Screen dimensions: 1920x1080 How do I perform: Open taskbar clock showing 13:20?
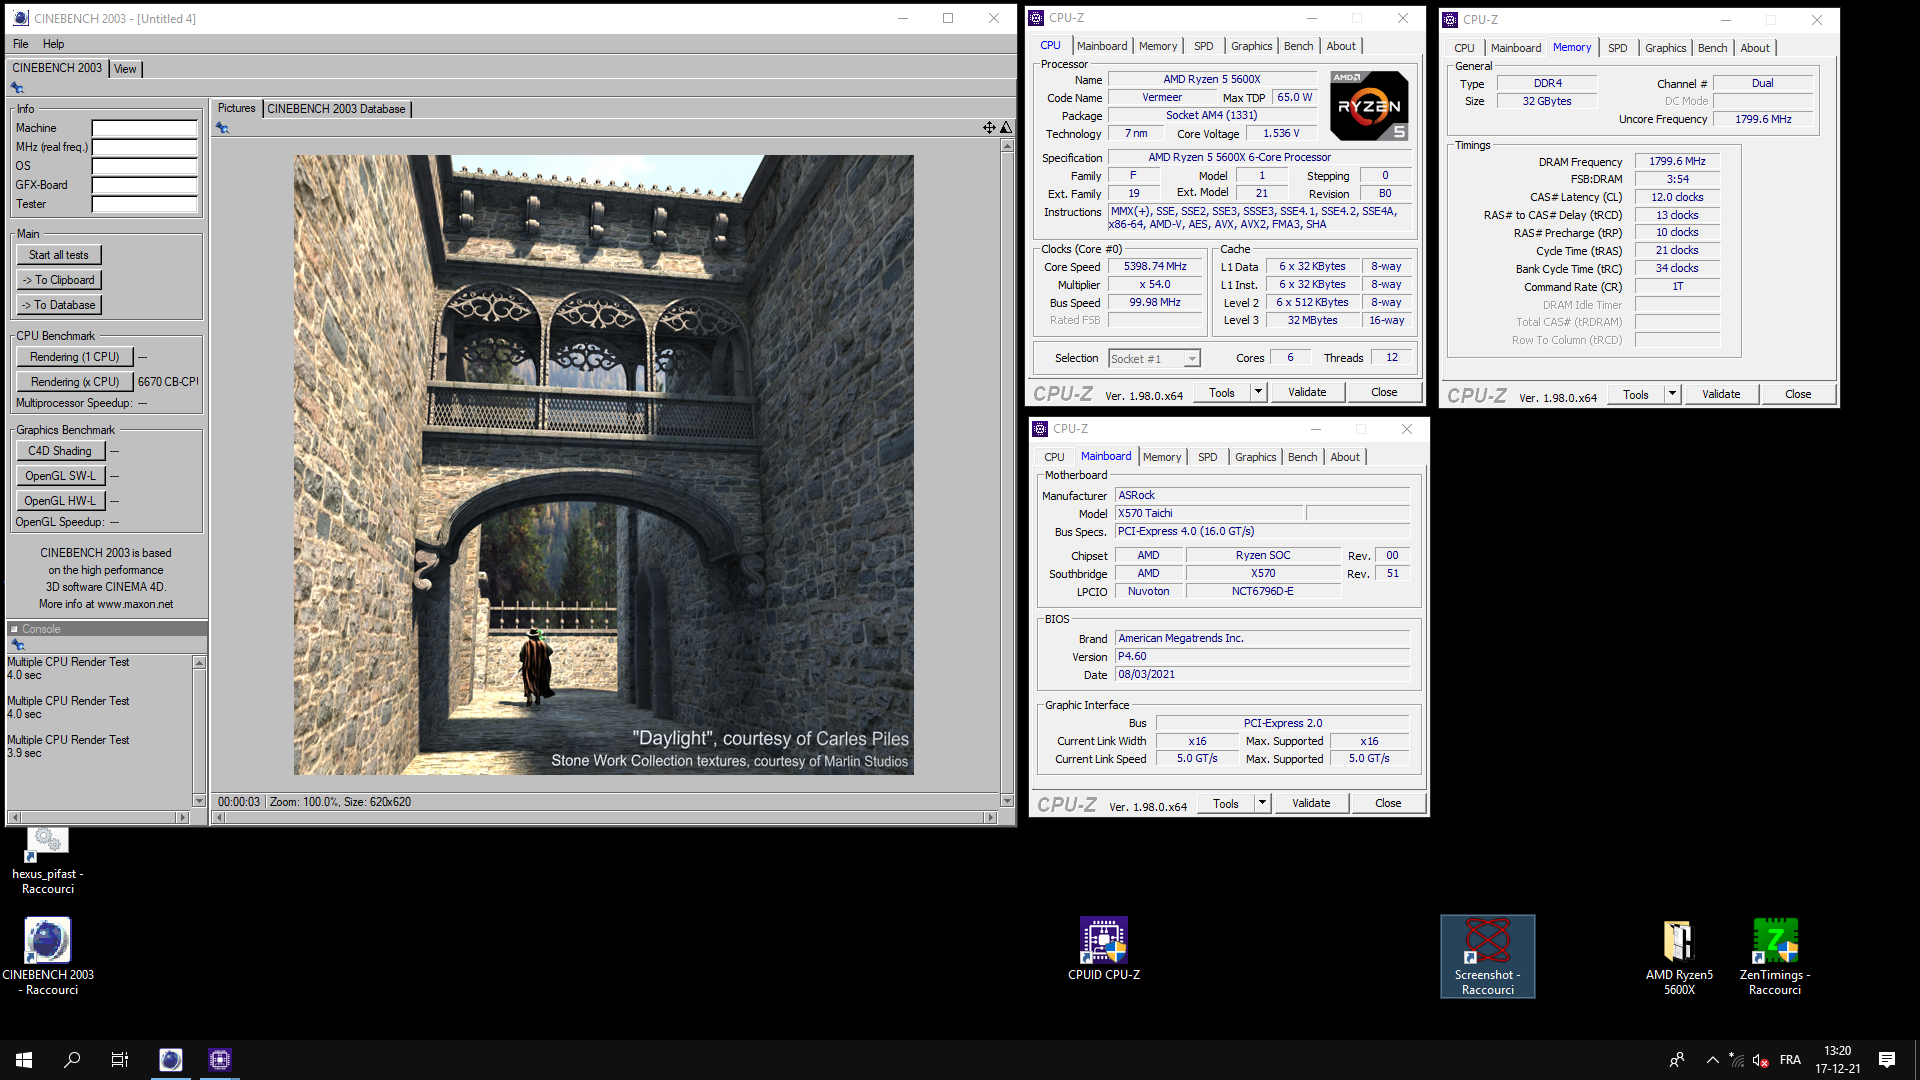coord(1838,1060)
